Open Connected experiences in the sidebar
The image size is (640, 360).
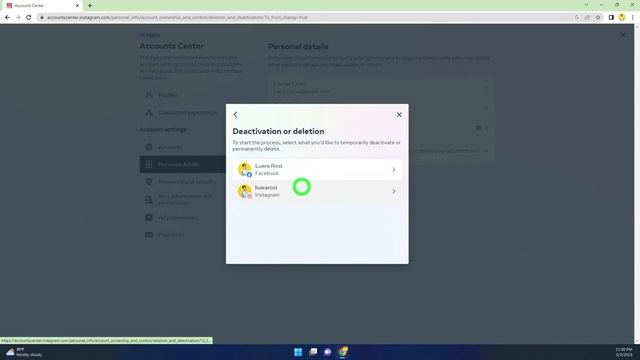click(183, 113)
